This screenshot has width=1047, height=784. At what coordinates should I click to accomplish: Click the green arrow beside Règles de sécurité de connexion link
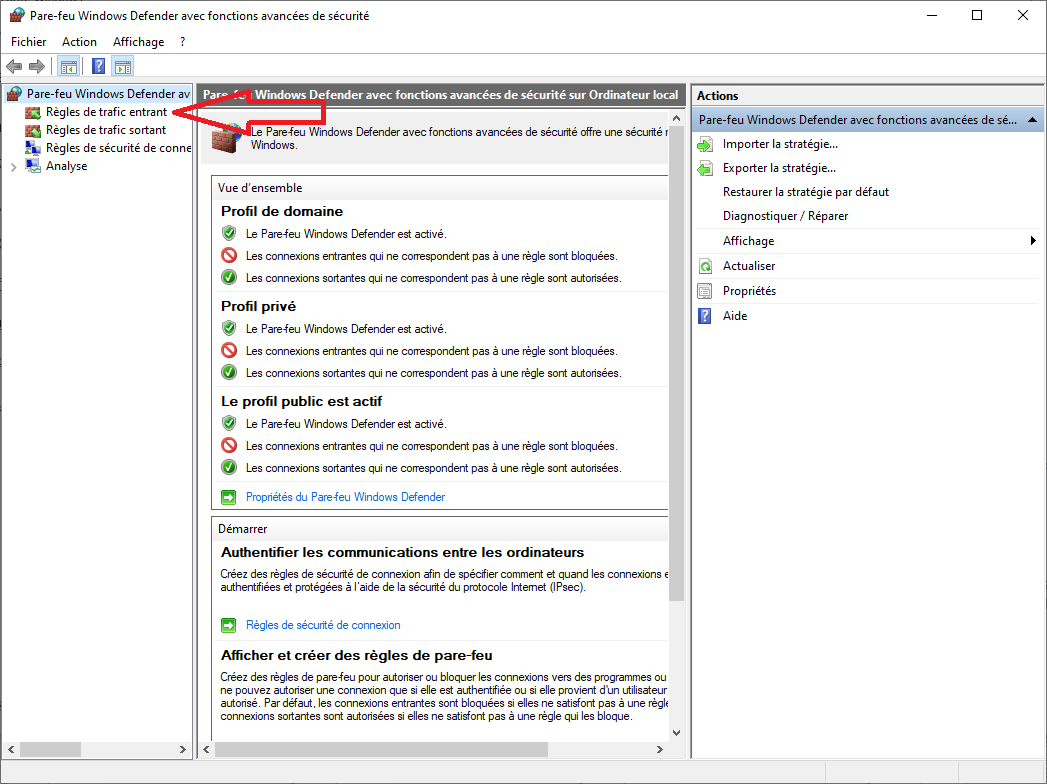tap(228, 625)
